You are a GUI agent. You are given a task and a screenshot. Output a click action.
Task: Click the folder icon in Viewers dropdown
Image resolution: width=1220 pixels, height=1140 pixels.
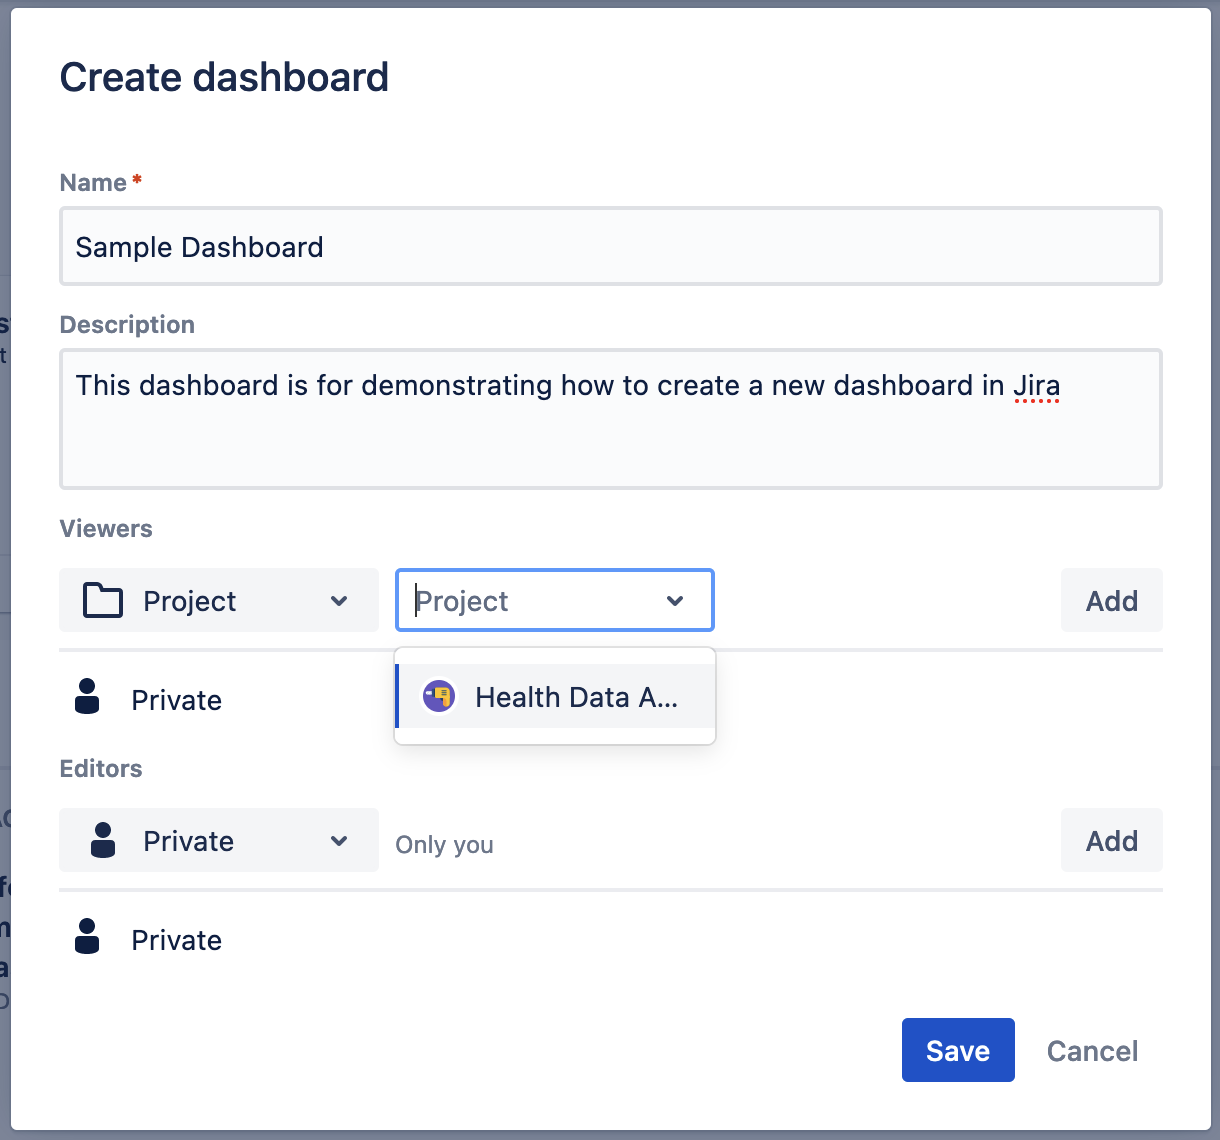pyautogui.click(x=103, y=601)
